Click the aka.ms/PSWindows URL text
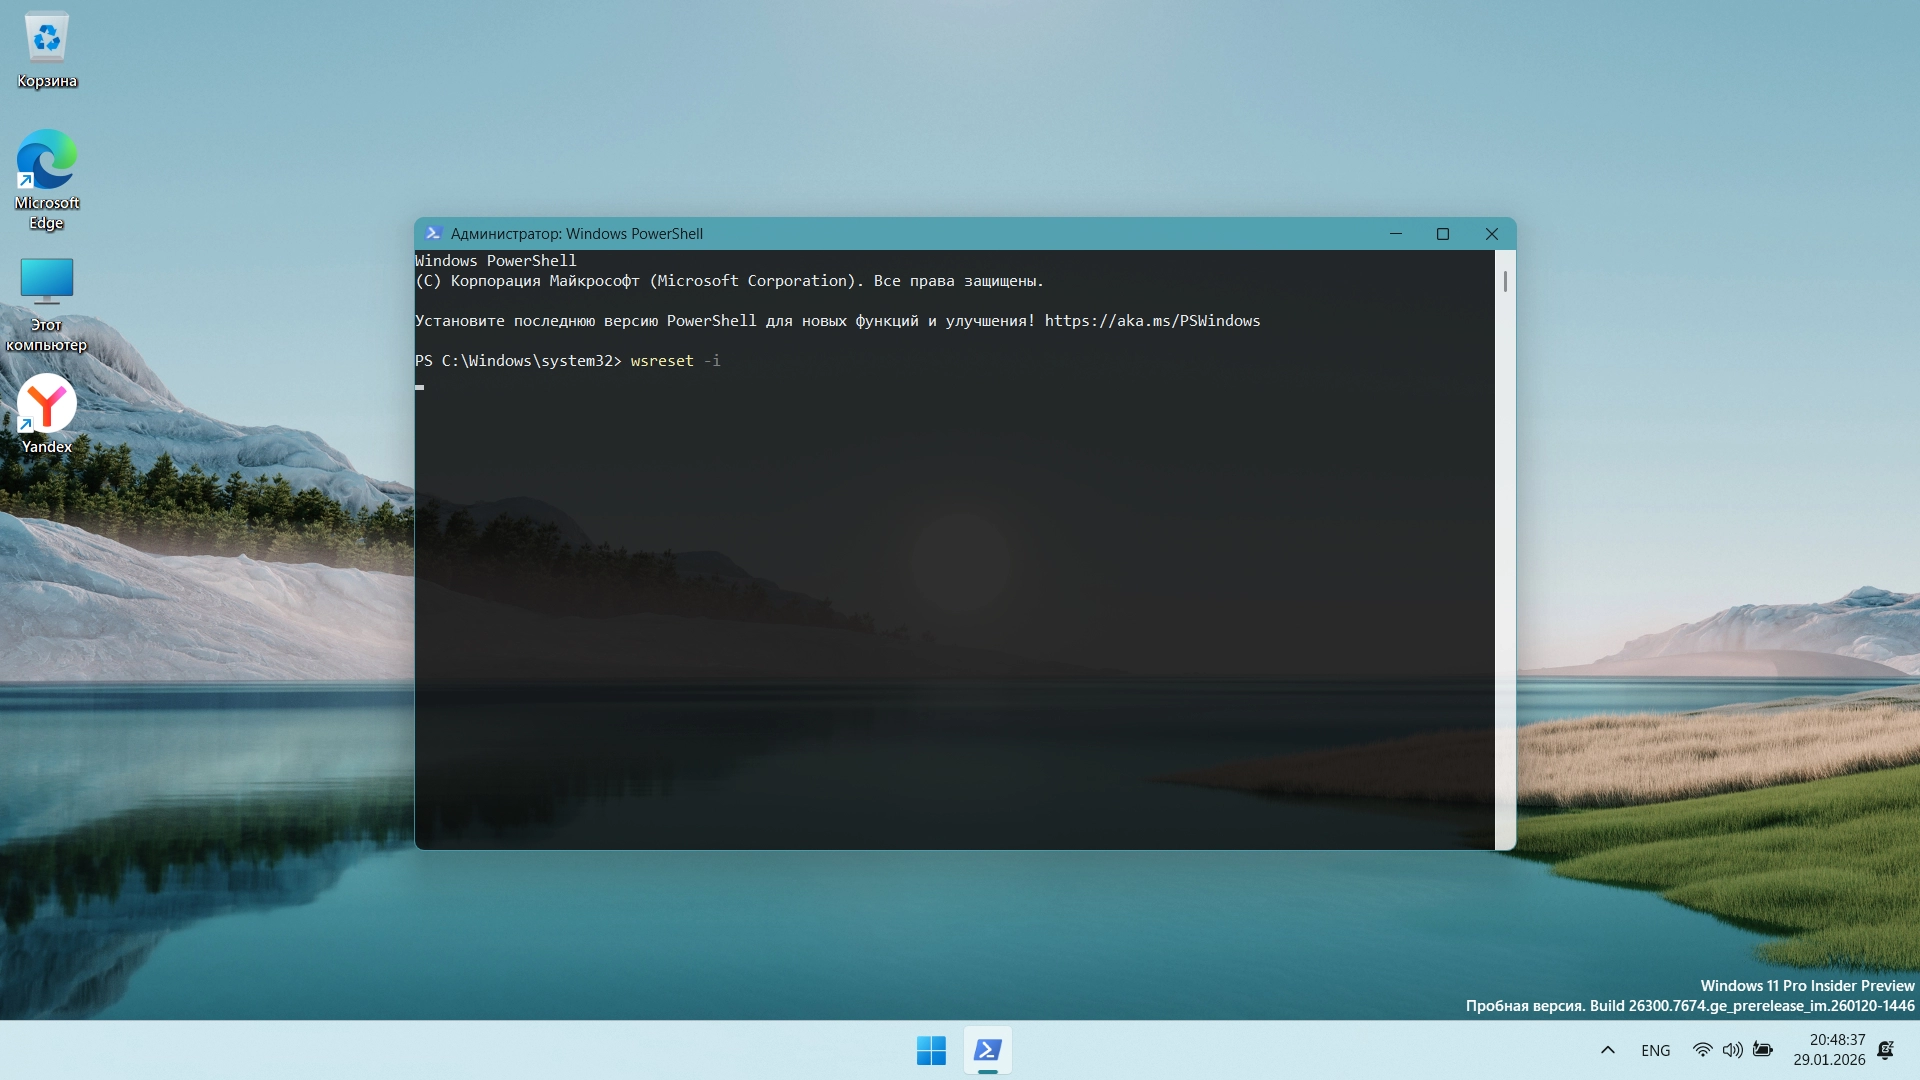Image resolution: width=1920 pixels, height=1080 pixels. click(1152, 321)
